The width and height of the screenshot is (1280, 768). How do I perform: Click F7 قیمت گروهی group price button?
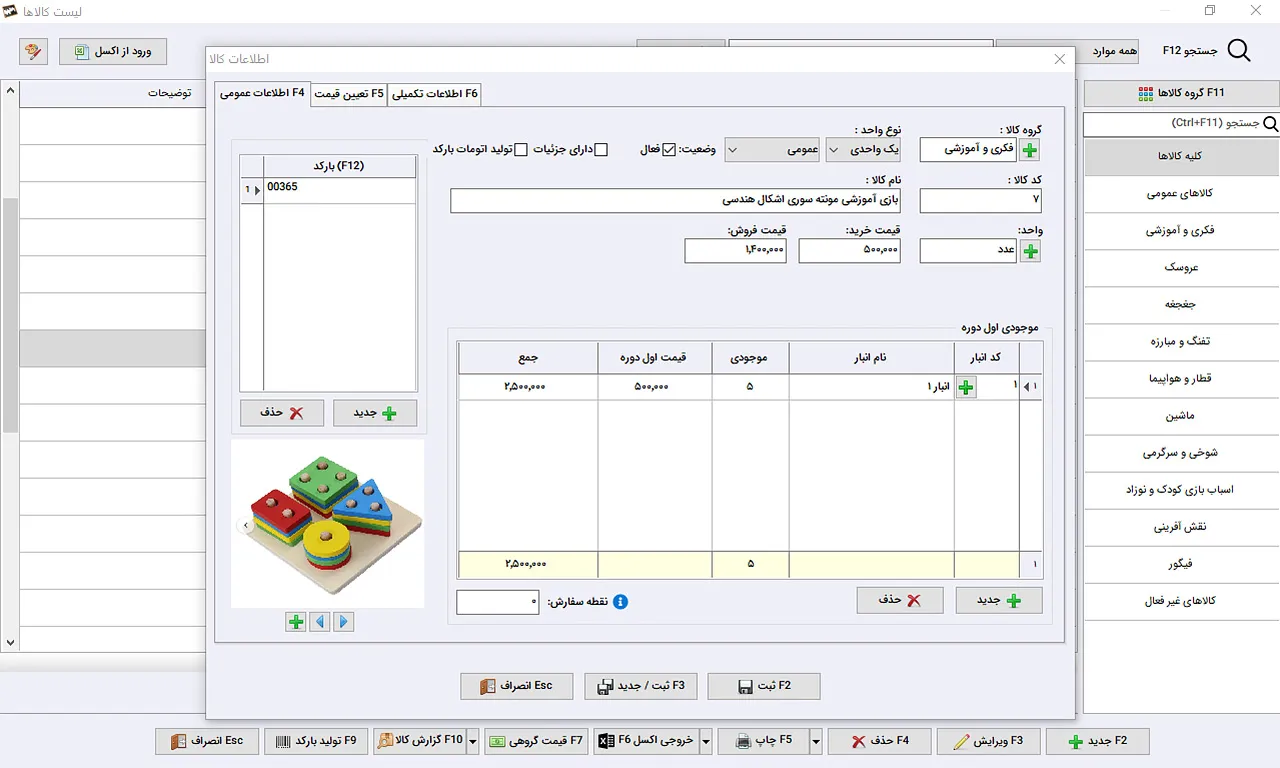pos(537,741)
